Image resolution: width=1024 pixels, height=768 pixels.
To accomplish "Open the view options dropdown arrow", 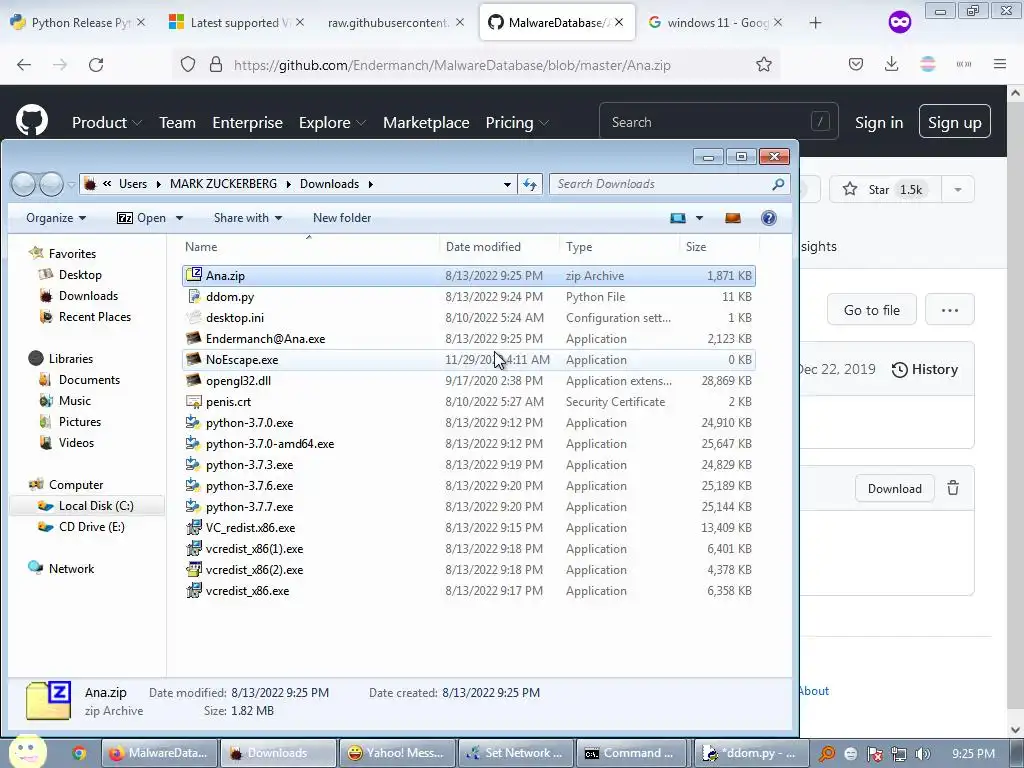I will 699,218.
